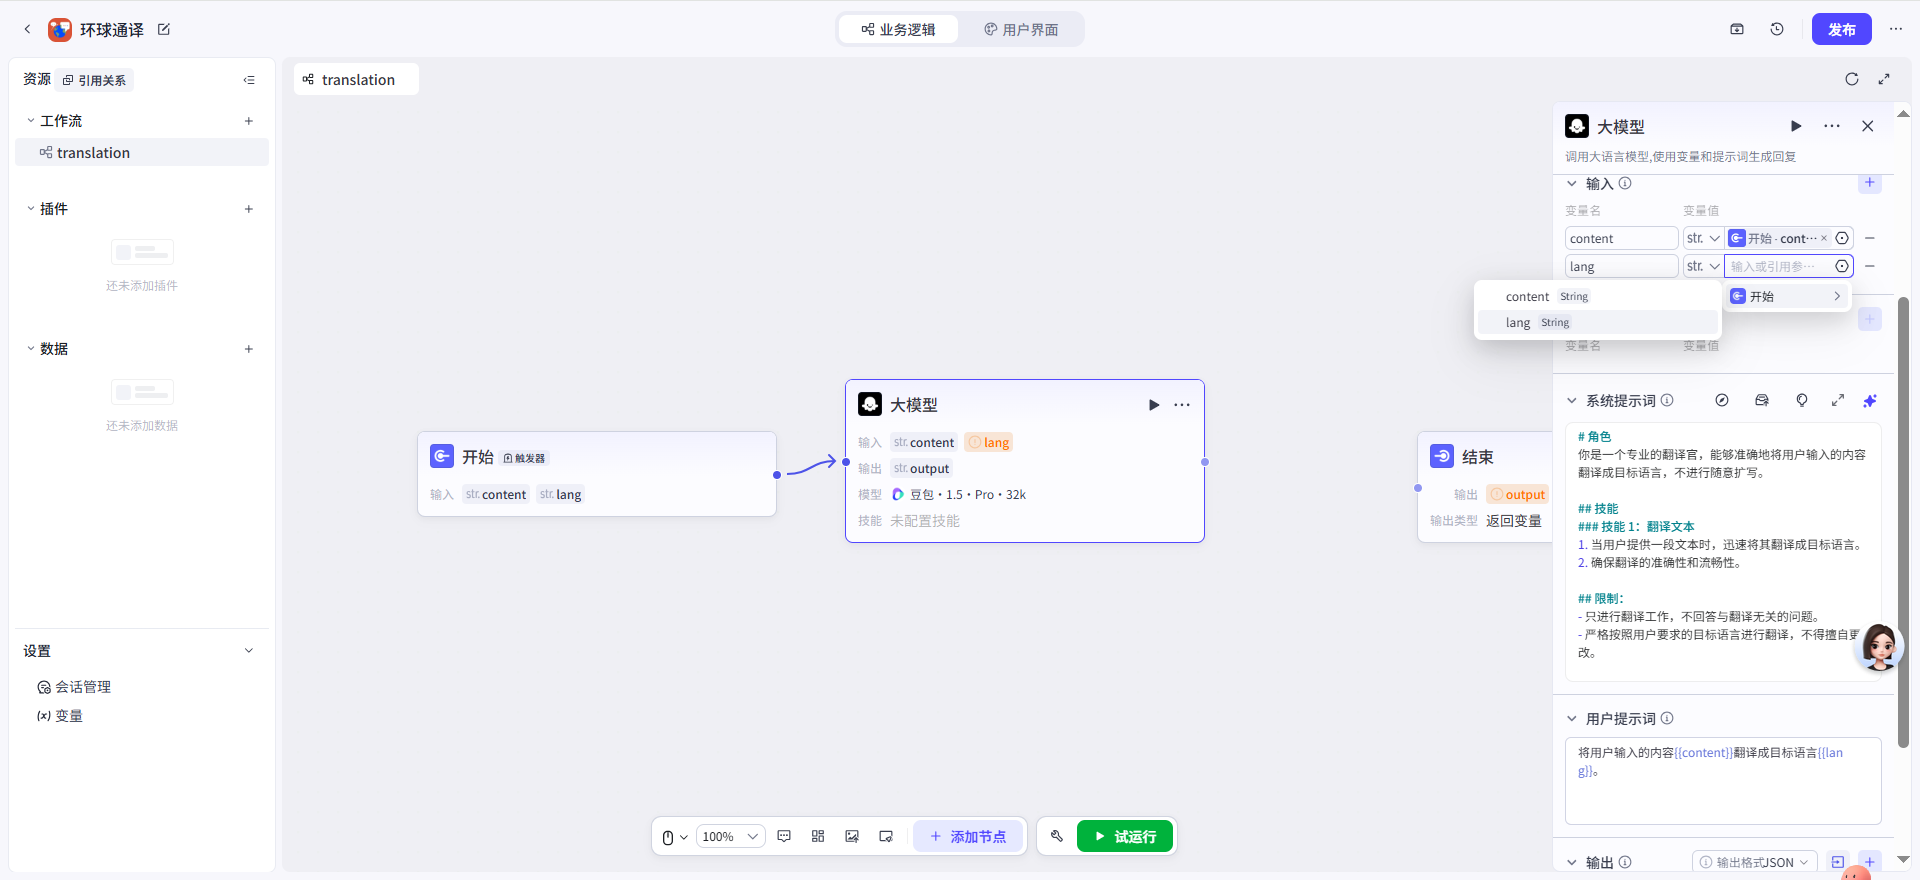The height and width of the screenshot is (880, 1920).
Task: Remove the 开始·content reference tag
Action: coord(1824,238)
